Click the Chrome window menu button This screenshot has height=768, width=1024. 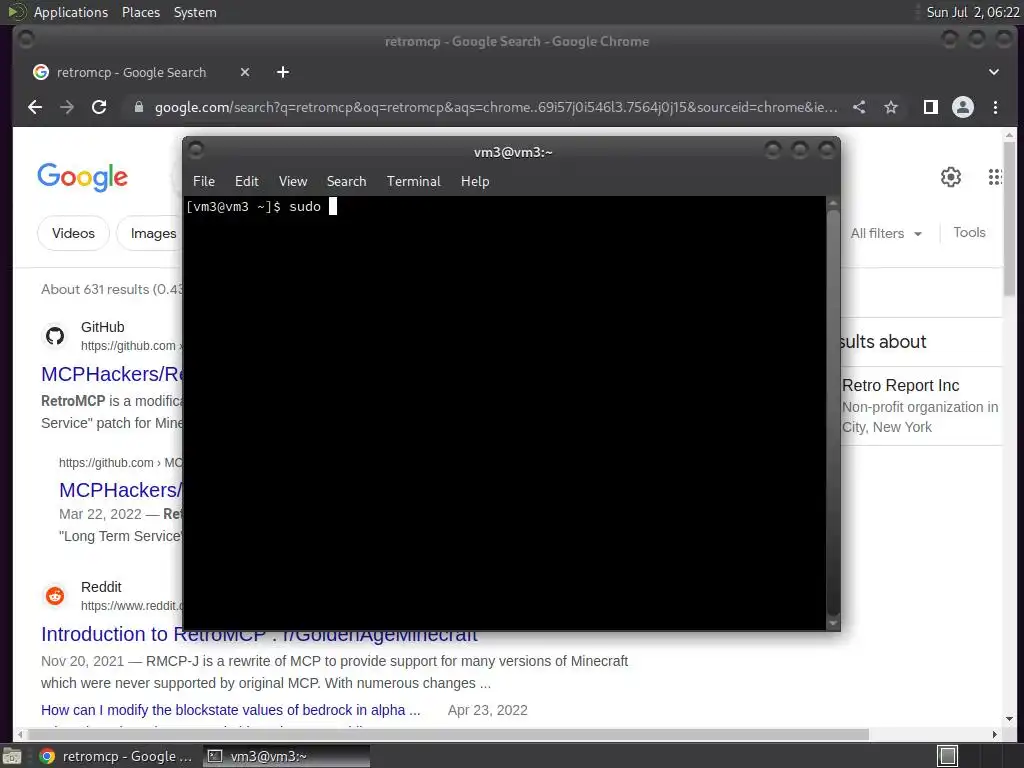click(x=26, y=40)
